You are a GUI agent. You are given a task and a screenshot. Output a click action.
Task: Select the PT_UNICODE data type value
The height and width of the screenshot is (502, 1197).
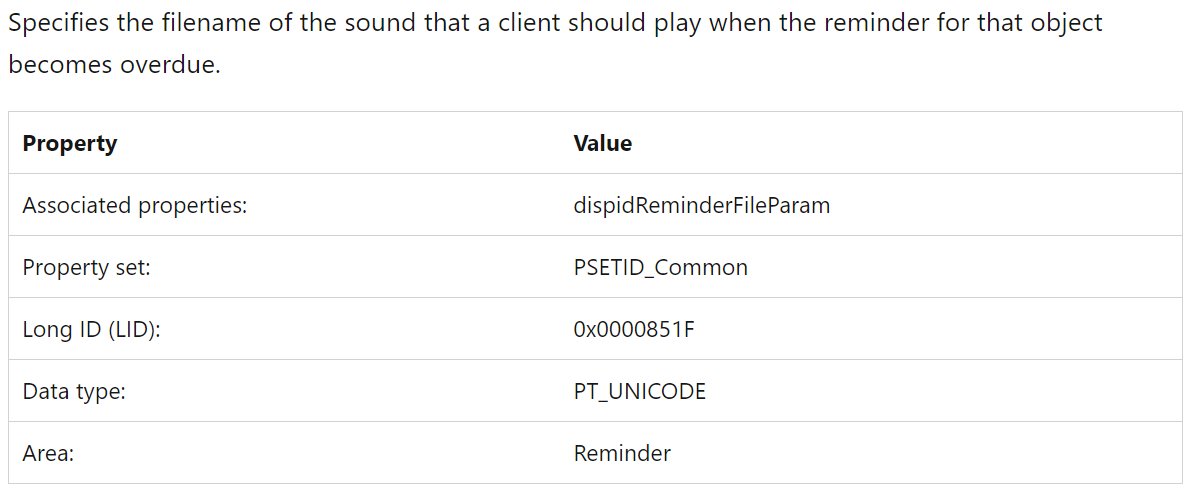[x=640, y=392]
